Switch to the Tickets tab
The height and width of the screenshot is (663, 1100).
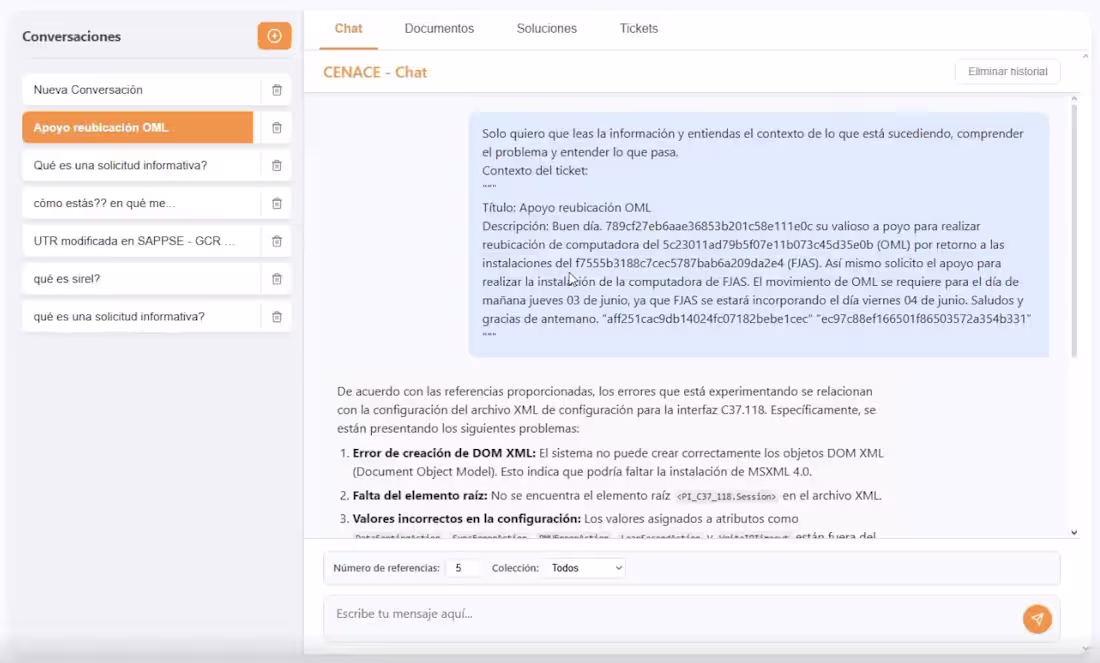point(638,28)
